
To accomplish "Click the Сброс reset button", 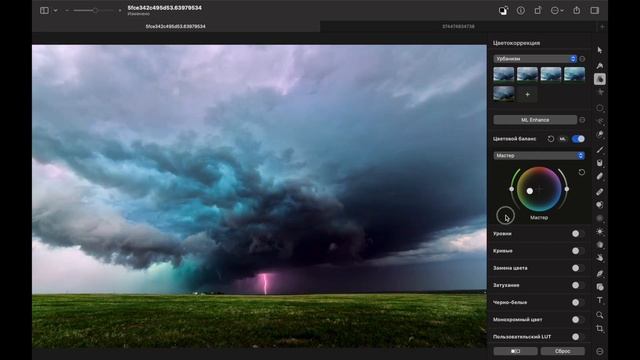I will point(562,351).
